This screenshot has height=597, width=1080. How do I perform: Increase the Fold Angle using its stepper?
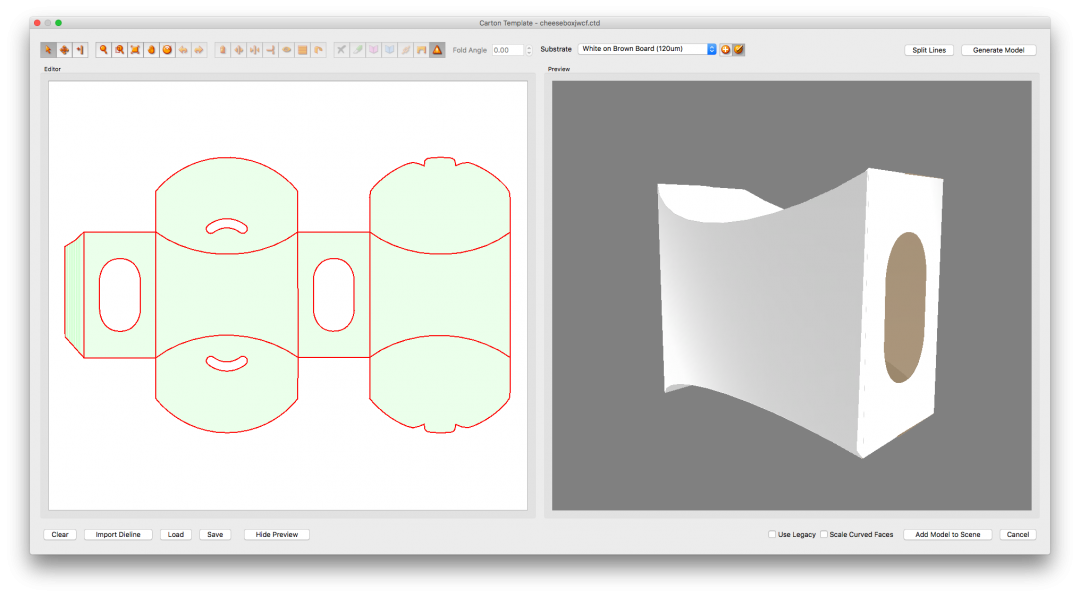point(529,45)
